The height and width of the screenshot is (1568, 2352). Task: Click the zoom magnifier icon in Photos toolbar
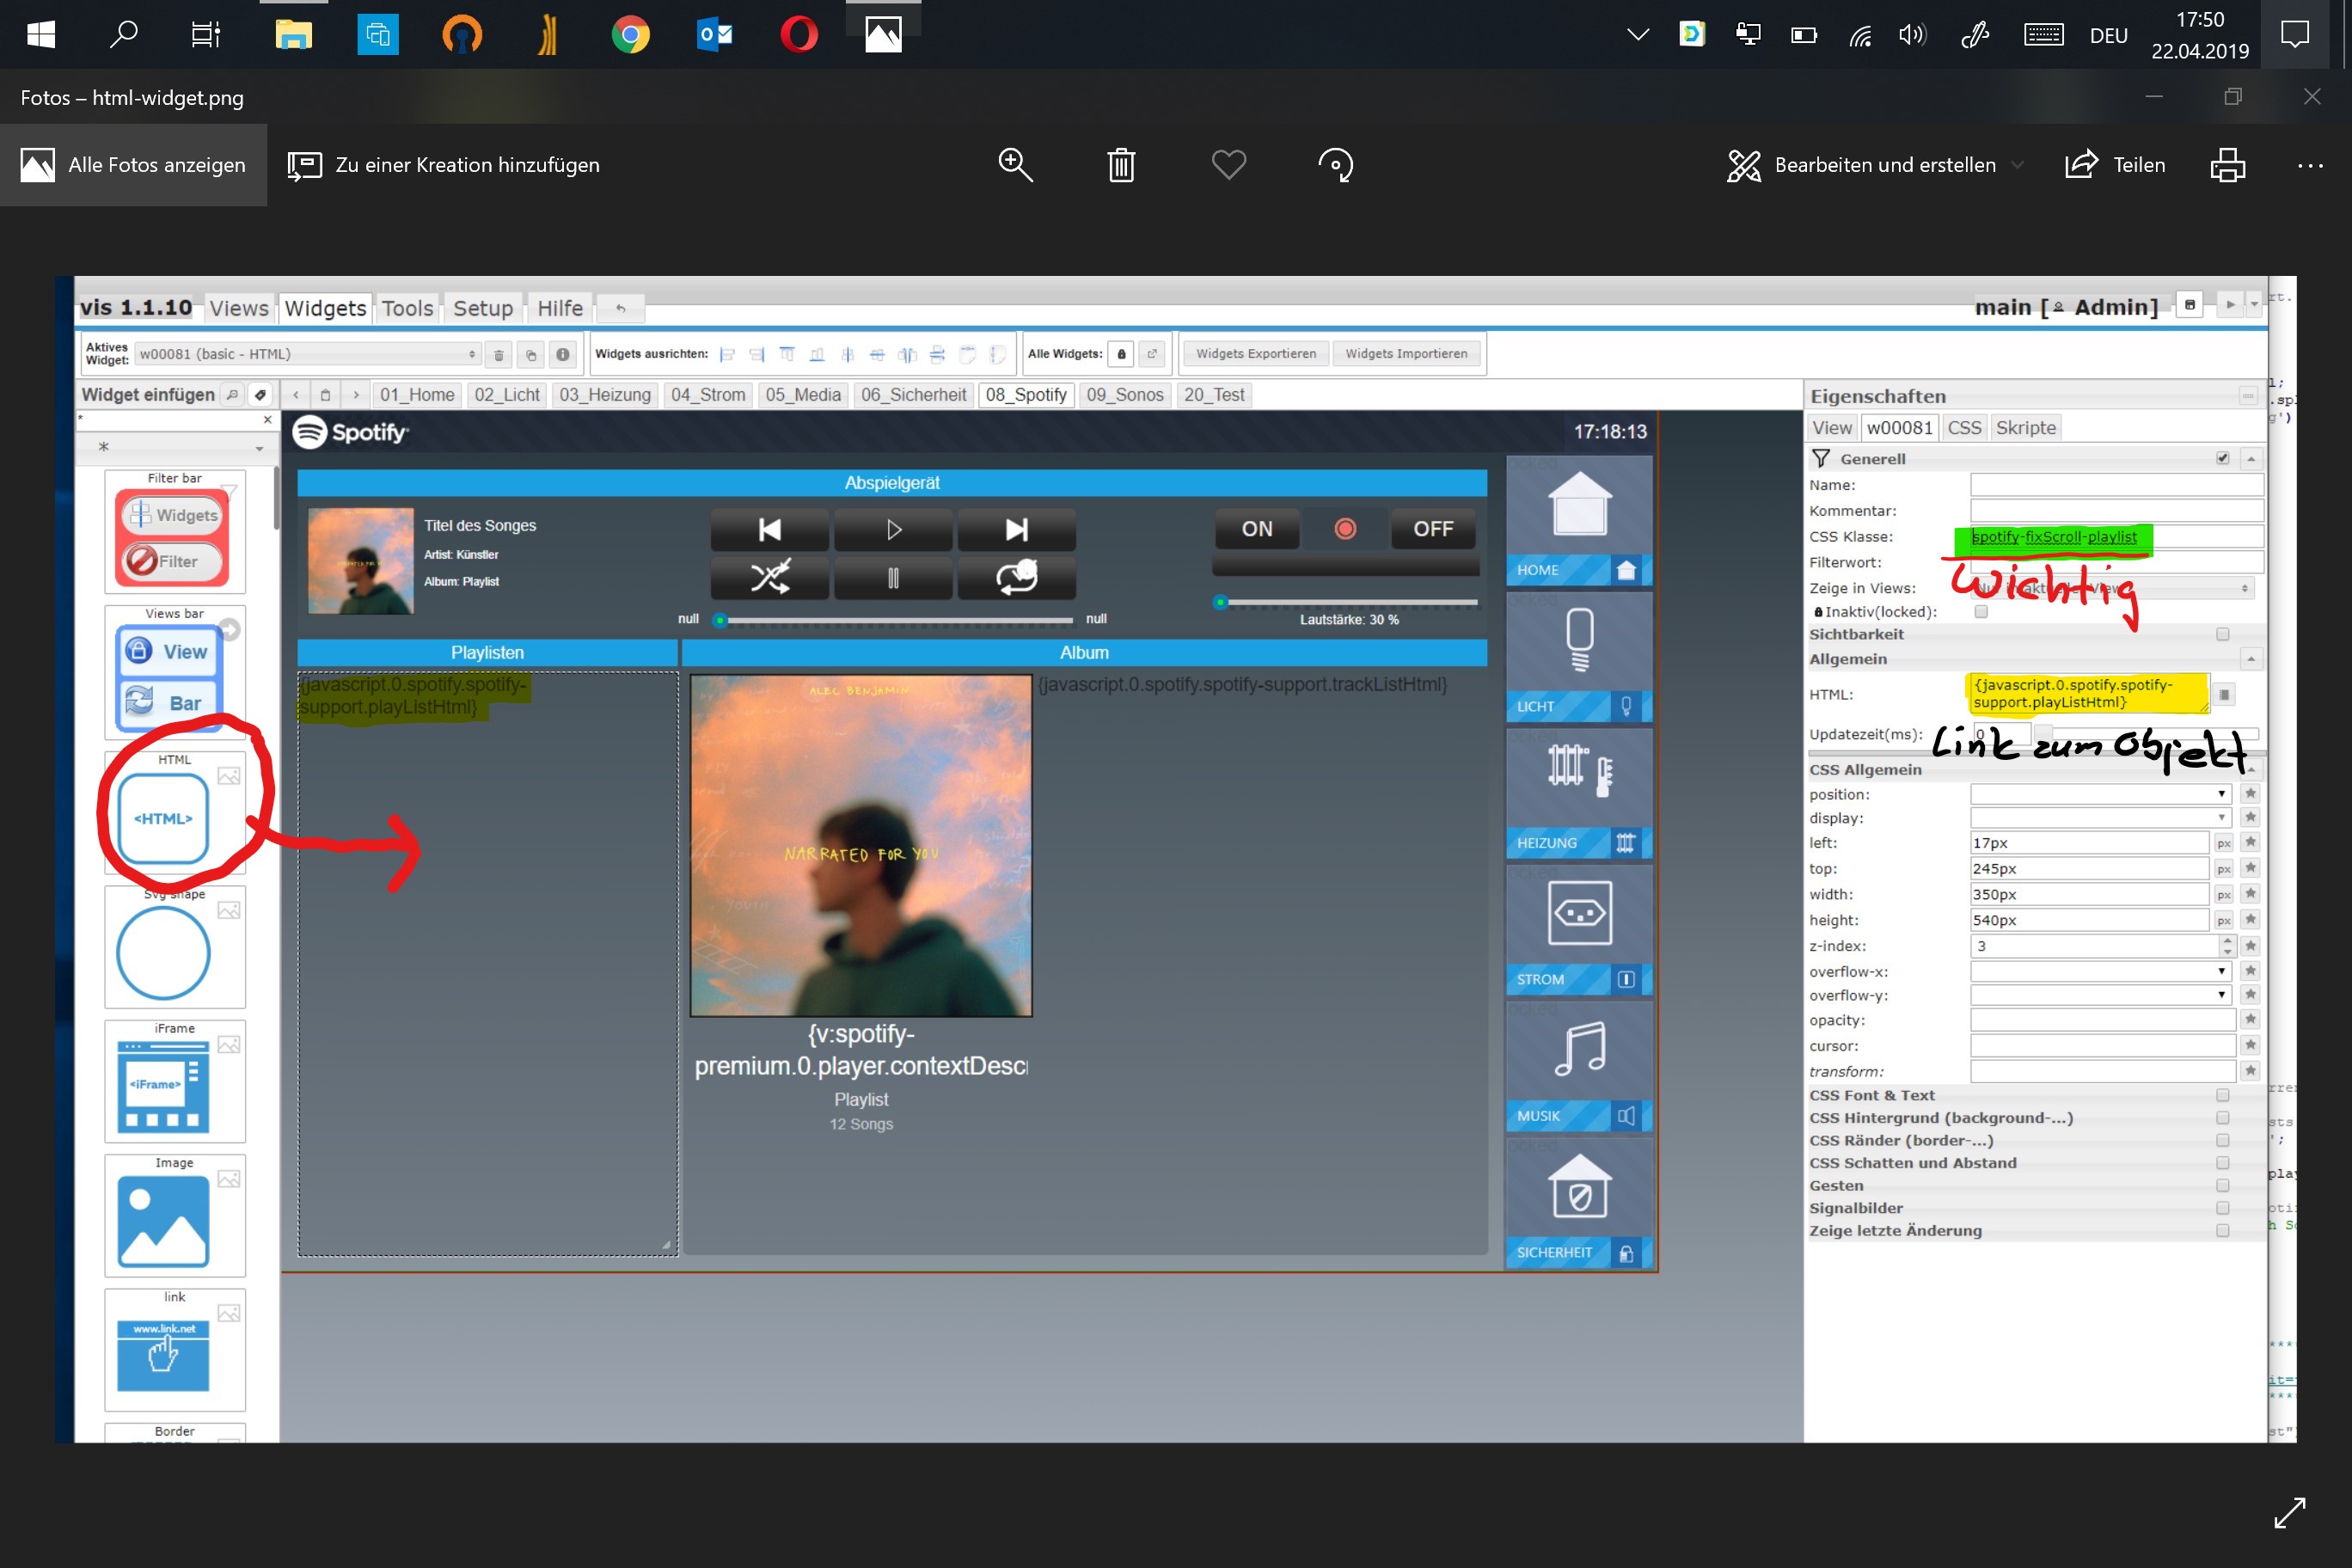pyautogui.click(x=1015, y=165)
